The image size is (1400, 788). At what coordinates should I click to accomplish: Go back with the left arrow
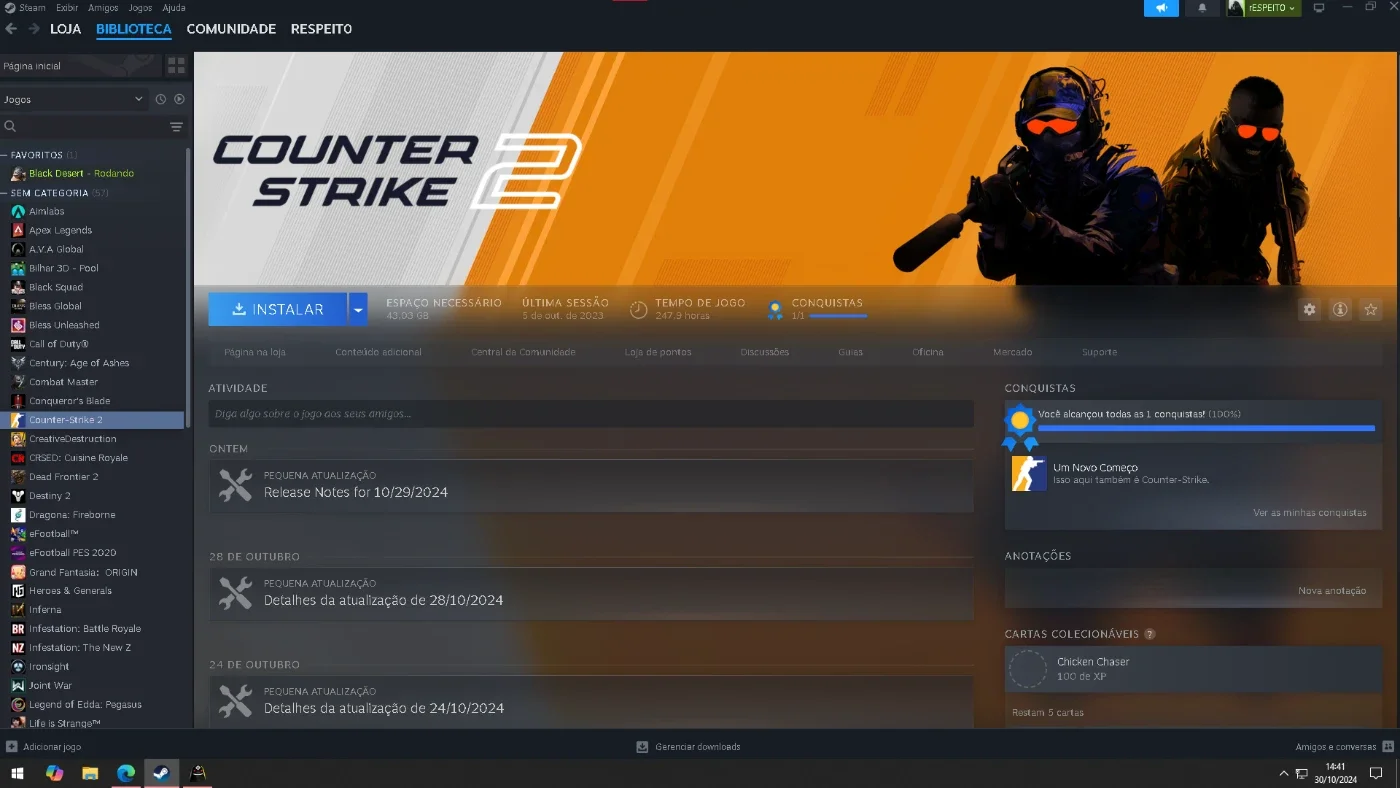pyautogui.click(x=12, y=29)
